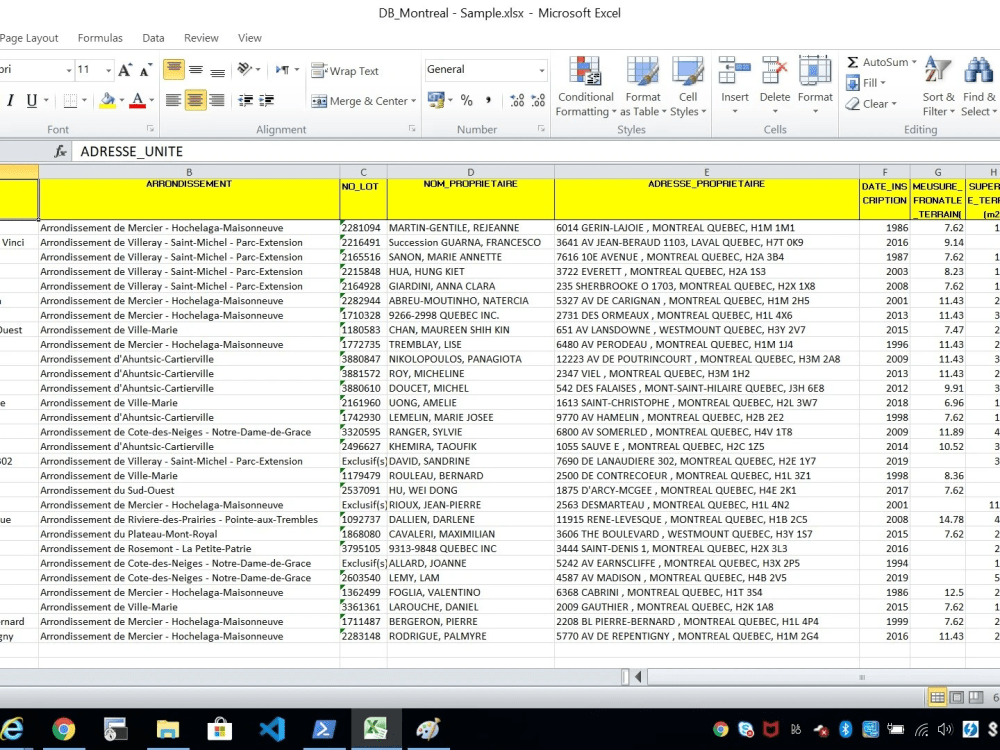The width and height of the screenshot is (1000, 750).
Task: Click Merge & Center button
Action: (359, 101)
